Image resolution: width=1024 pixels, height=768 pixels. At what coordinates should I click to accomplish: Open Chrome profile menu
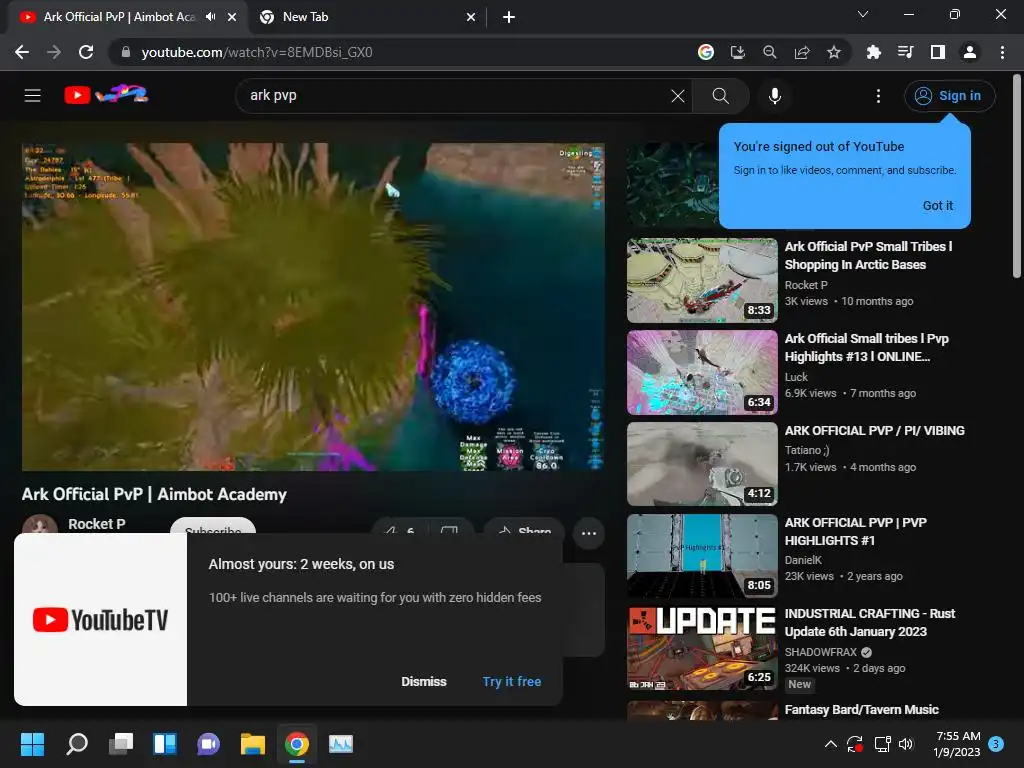[x=970, y=52]
